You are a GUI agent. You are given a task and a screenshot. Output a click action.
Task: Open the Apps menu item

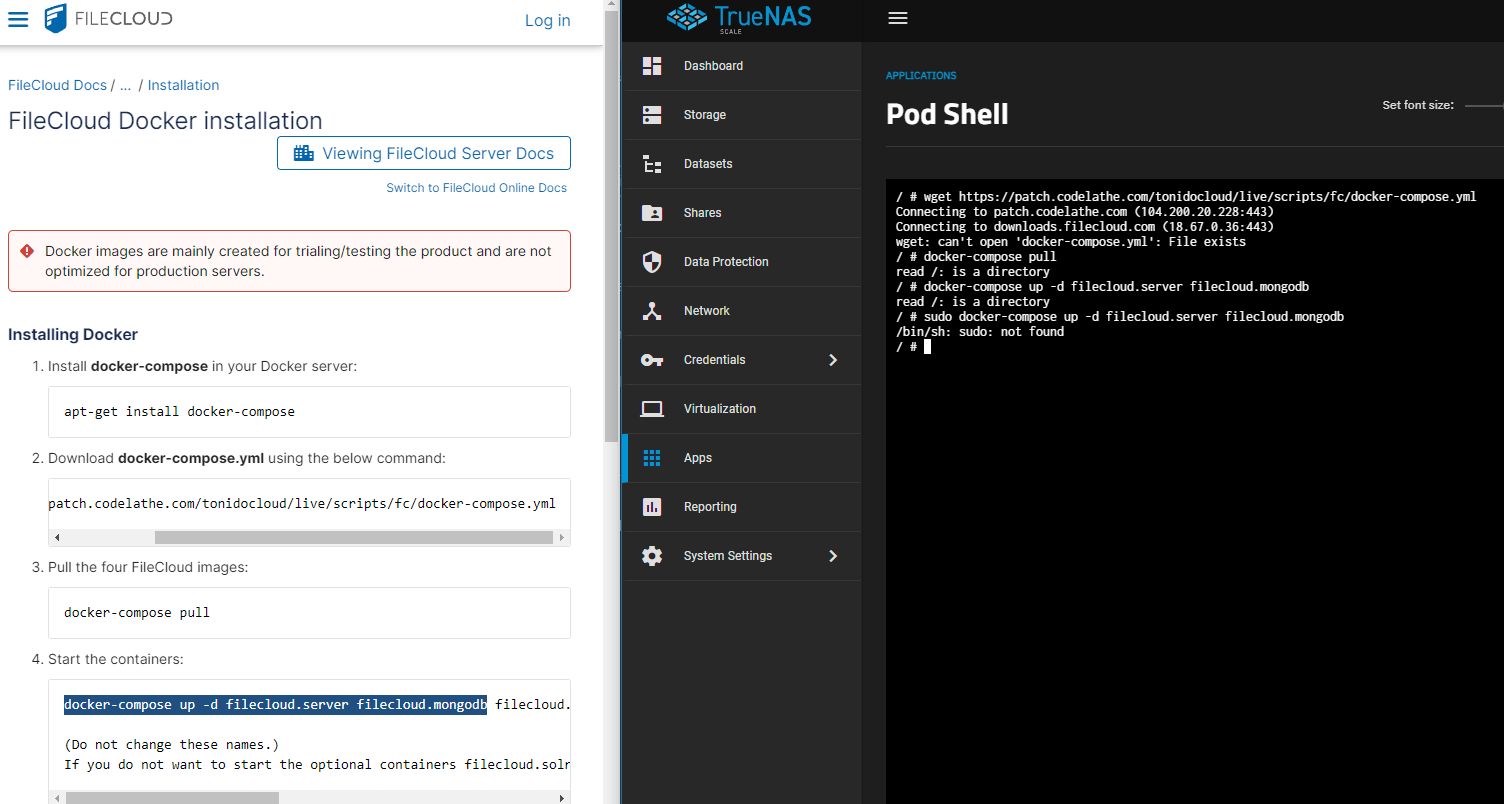[741, 458]
